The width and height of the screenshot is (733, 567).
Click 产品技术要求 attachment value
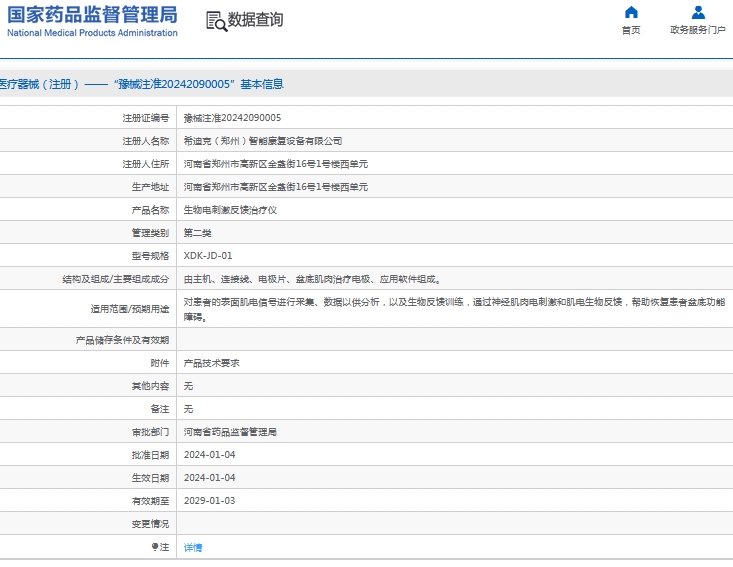211,363
